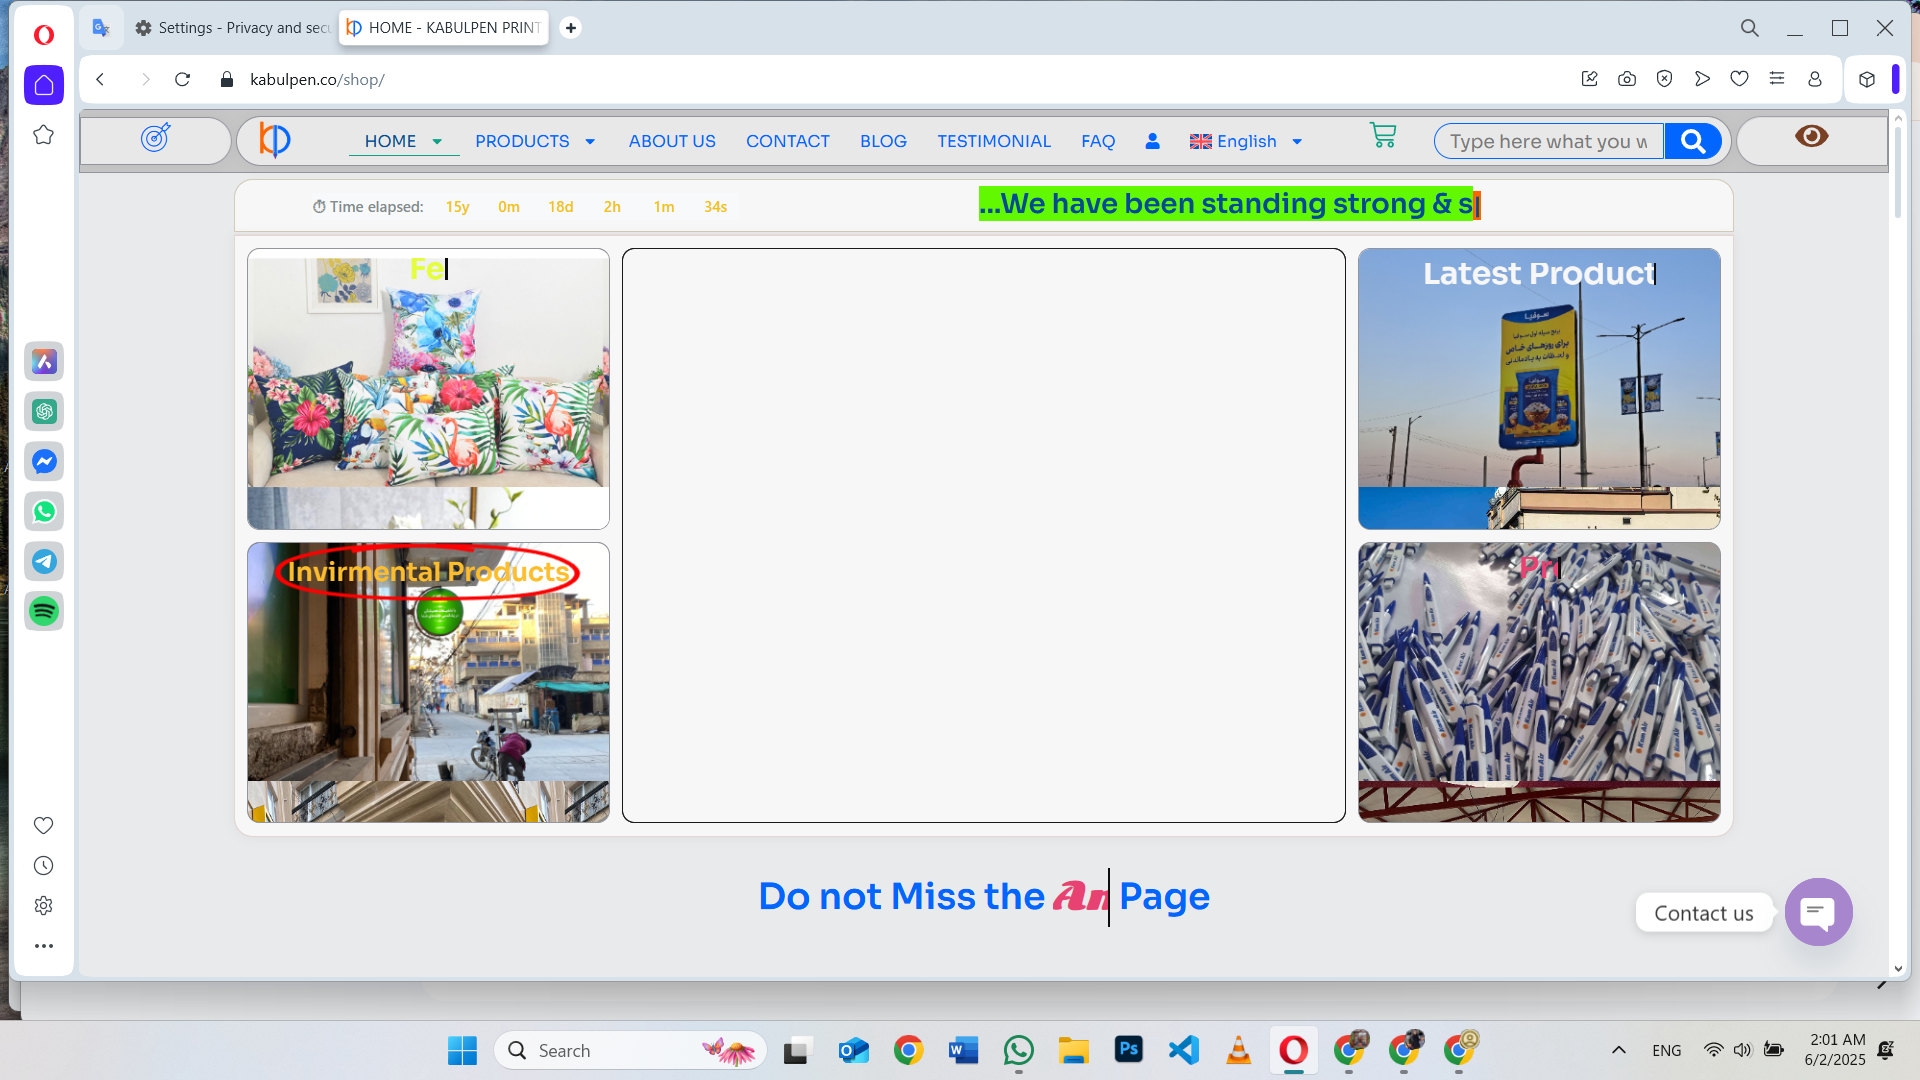Expand the PRODUCTS dropdown arrow
1920x1080 pixels.
click(590, 142)
